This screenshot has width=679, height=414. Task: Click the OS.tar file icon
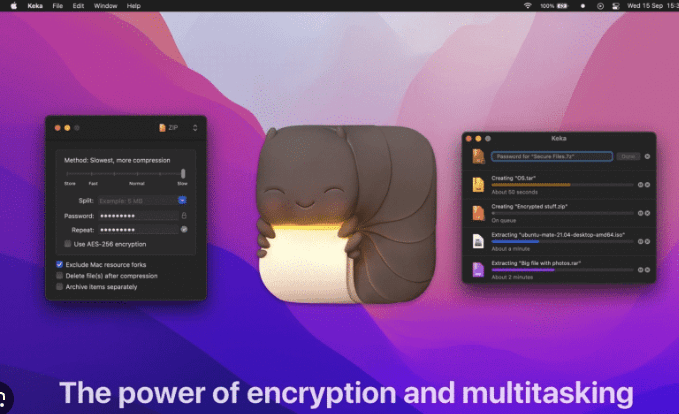[x=478, y=184]
